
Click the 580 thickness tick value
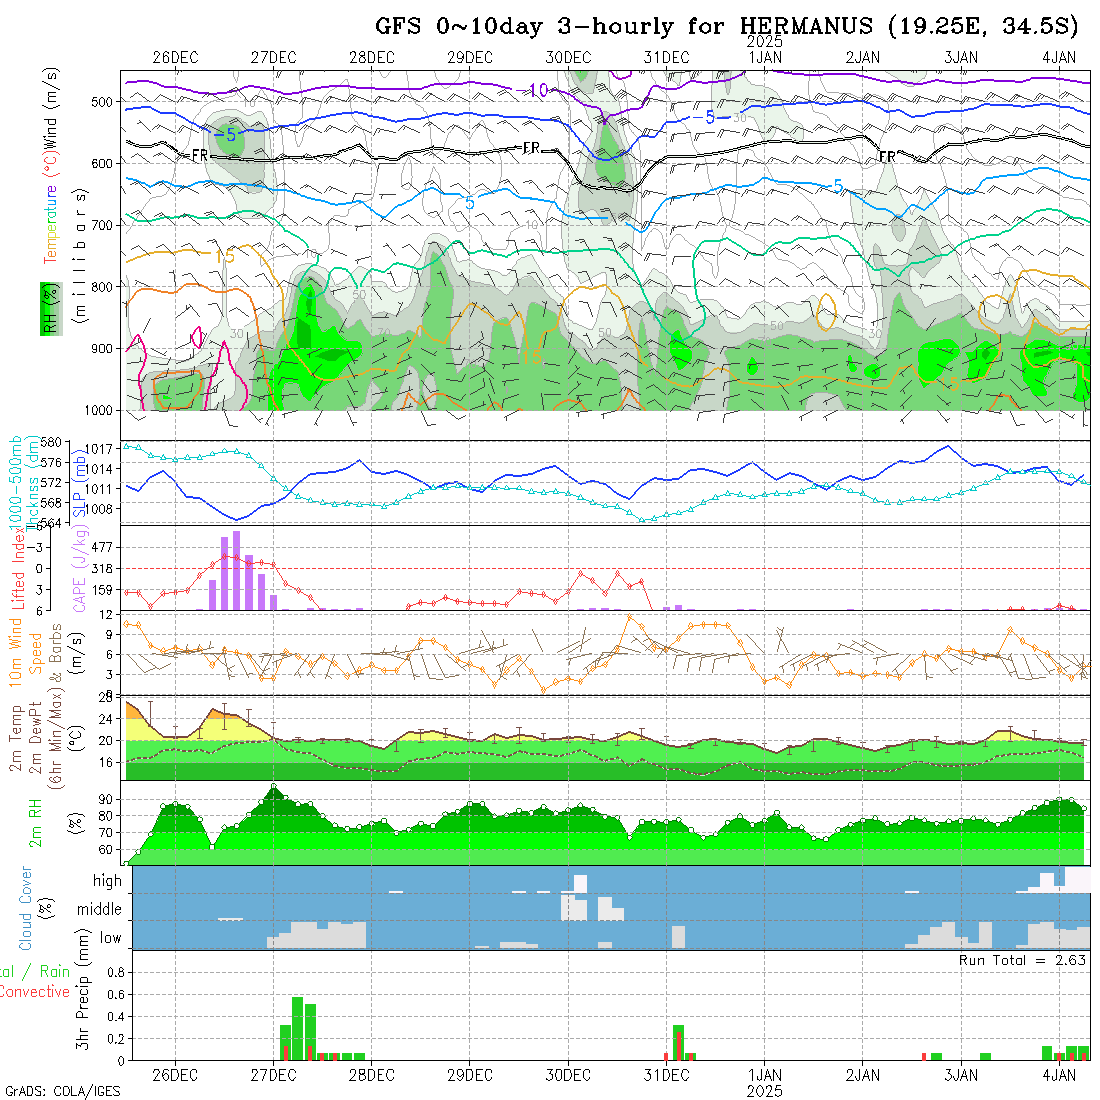[51, 442]
